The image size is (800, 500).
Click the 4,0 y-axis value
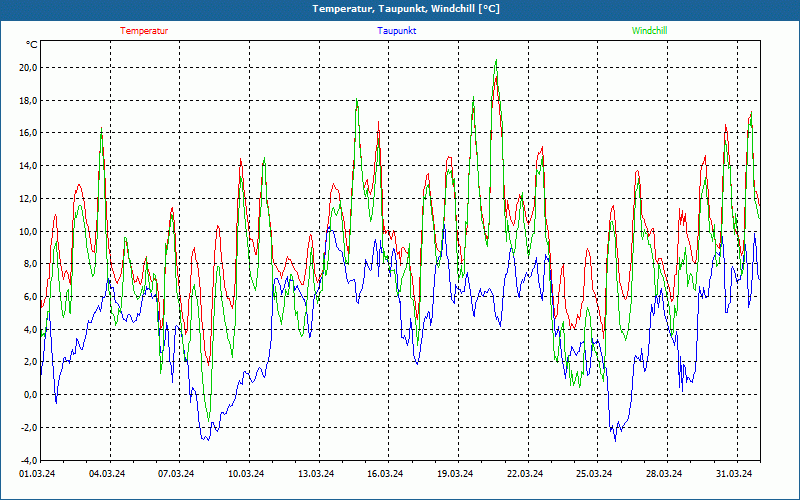pos(31,329)
